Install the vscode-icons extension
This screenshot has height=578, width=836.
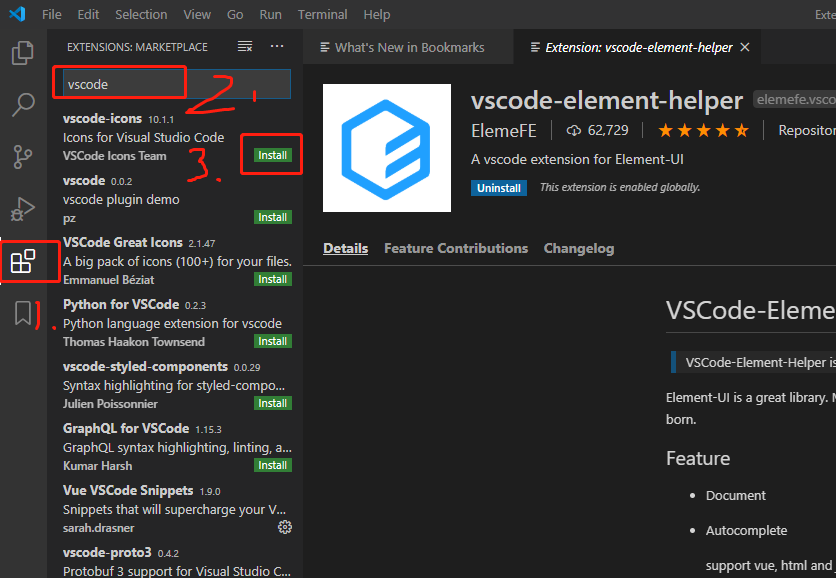pyautogui.click(x=272, y=155)
